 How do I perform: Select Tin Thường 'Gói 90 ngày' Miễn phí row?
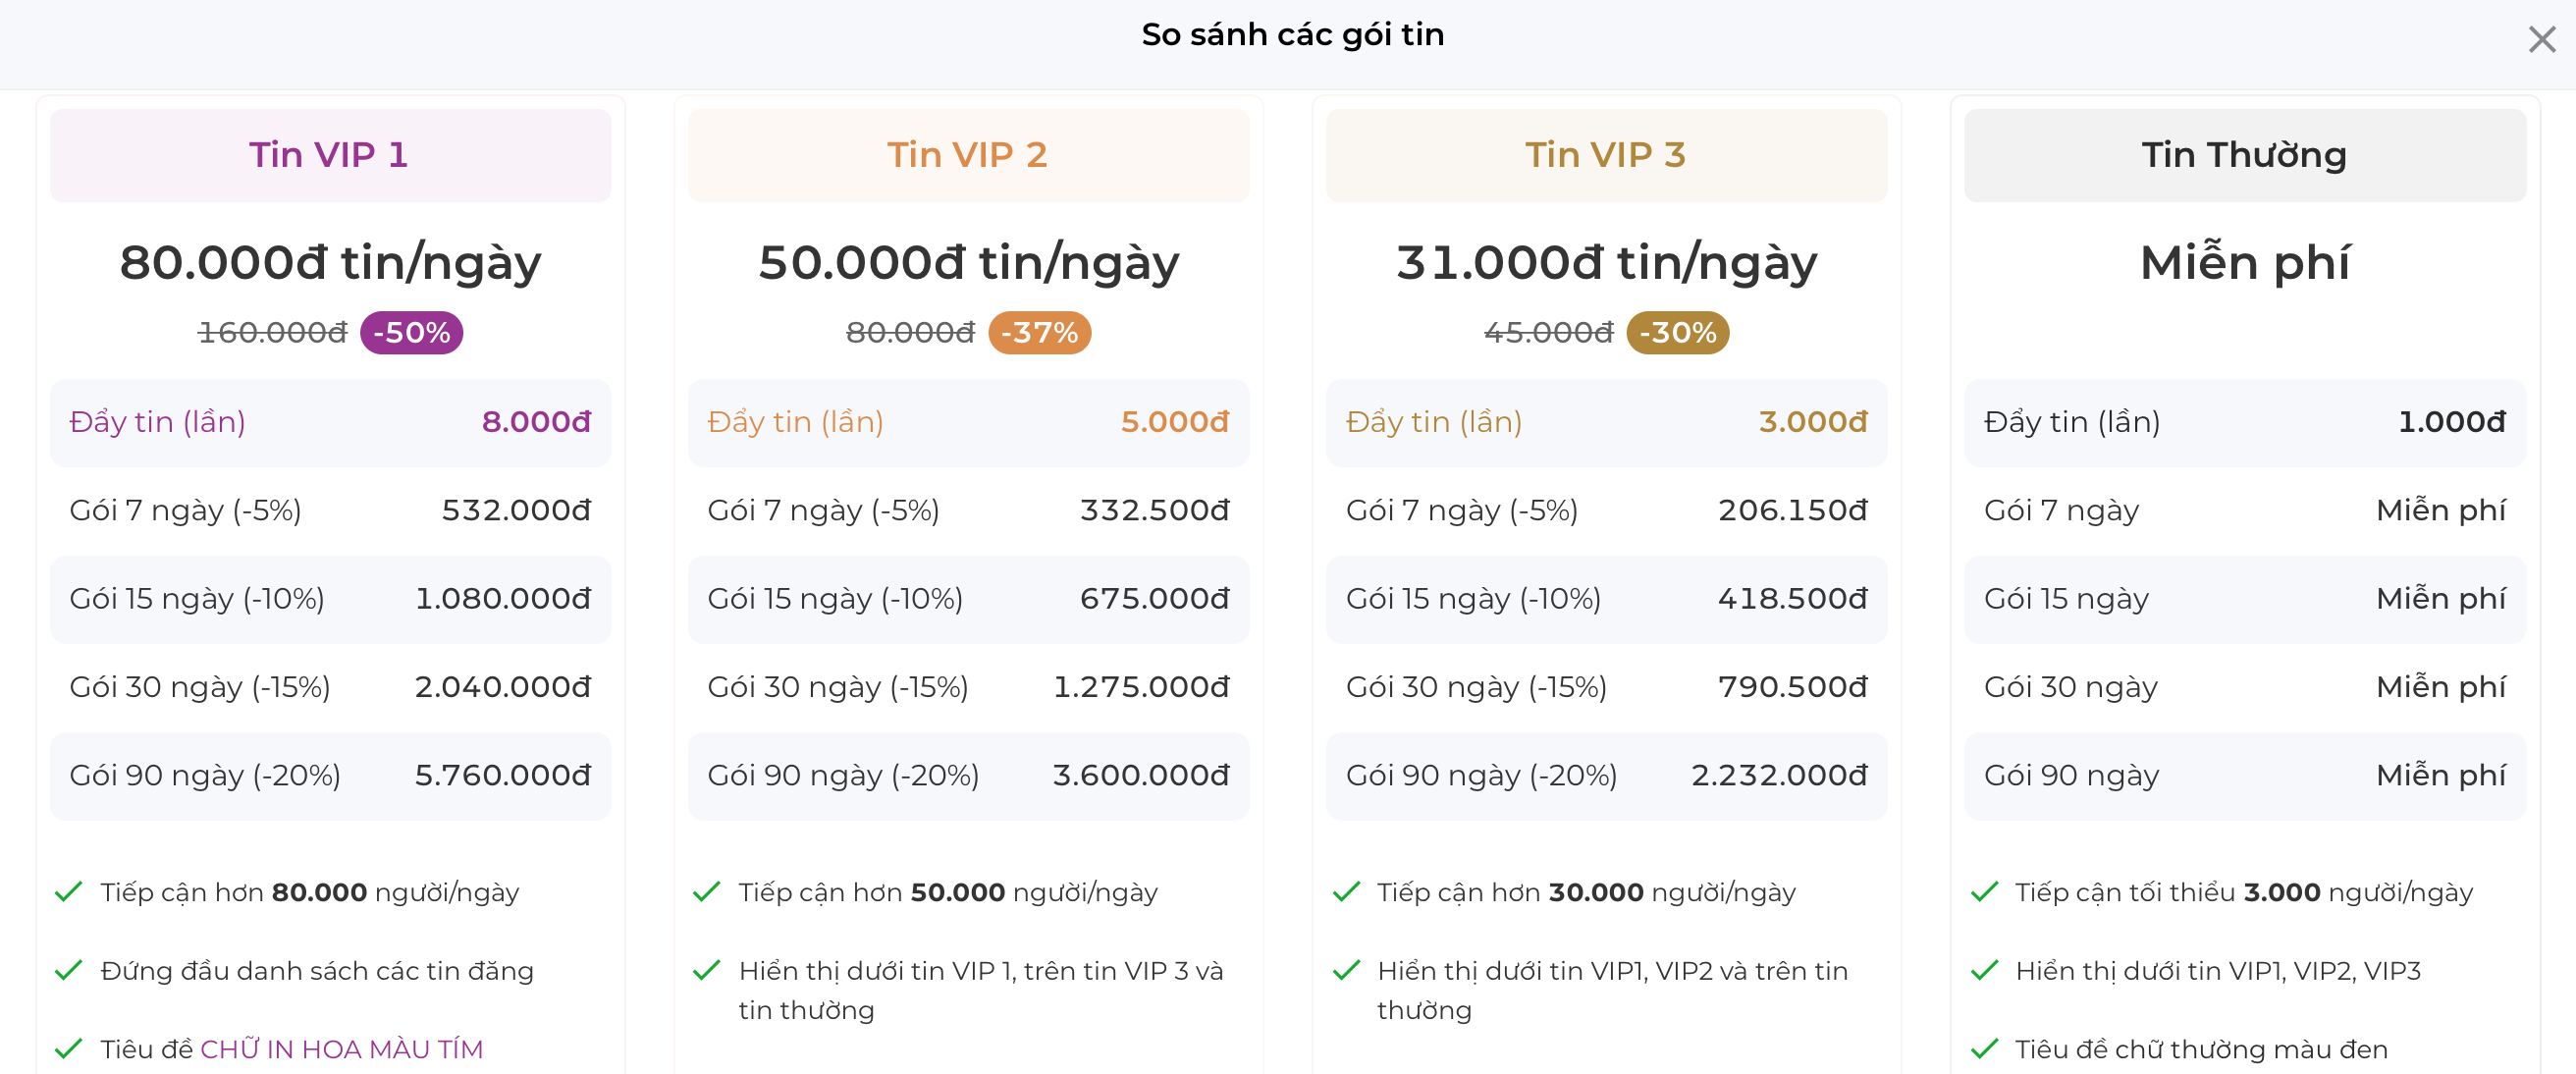coord(2244,776)
